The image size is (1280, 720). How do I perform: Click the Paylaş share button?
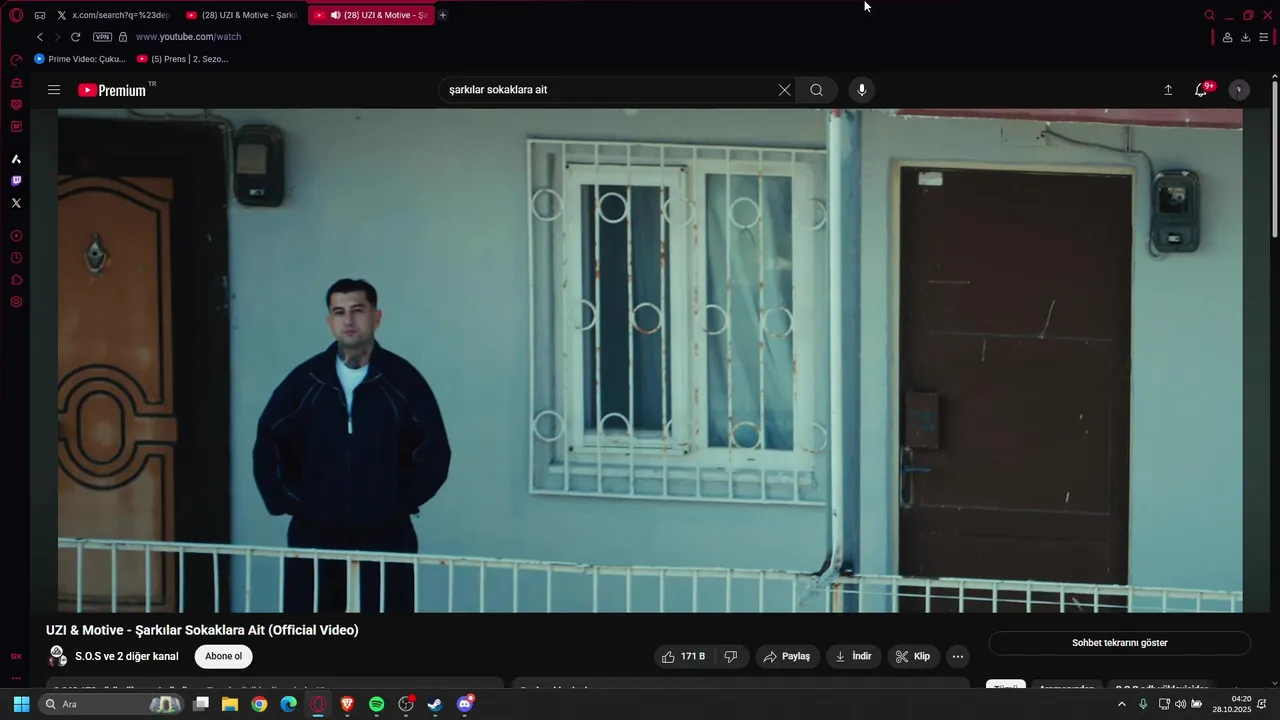(x=787, y=657)
